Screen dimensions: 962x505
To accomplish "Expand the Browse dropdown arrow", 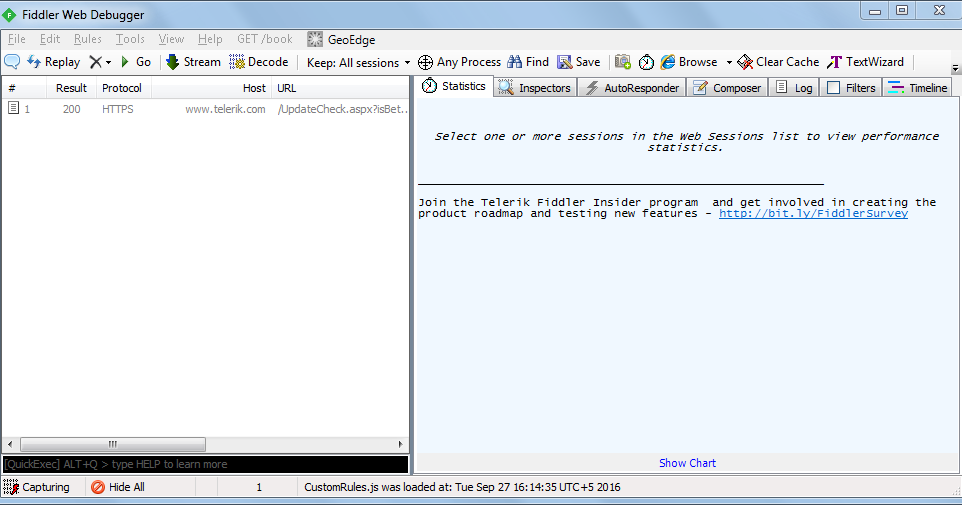I will (729, 63).
